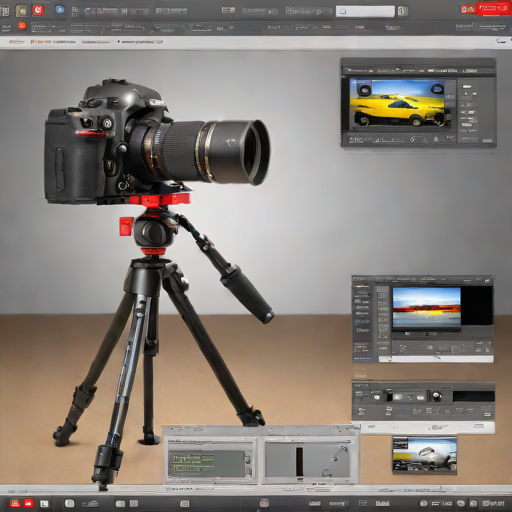The width and height of the screenshot is (512, 512).
Task: Click the centered rounded icon in the bottom taskbar
Action: click(264, 503)
